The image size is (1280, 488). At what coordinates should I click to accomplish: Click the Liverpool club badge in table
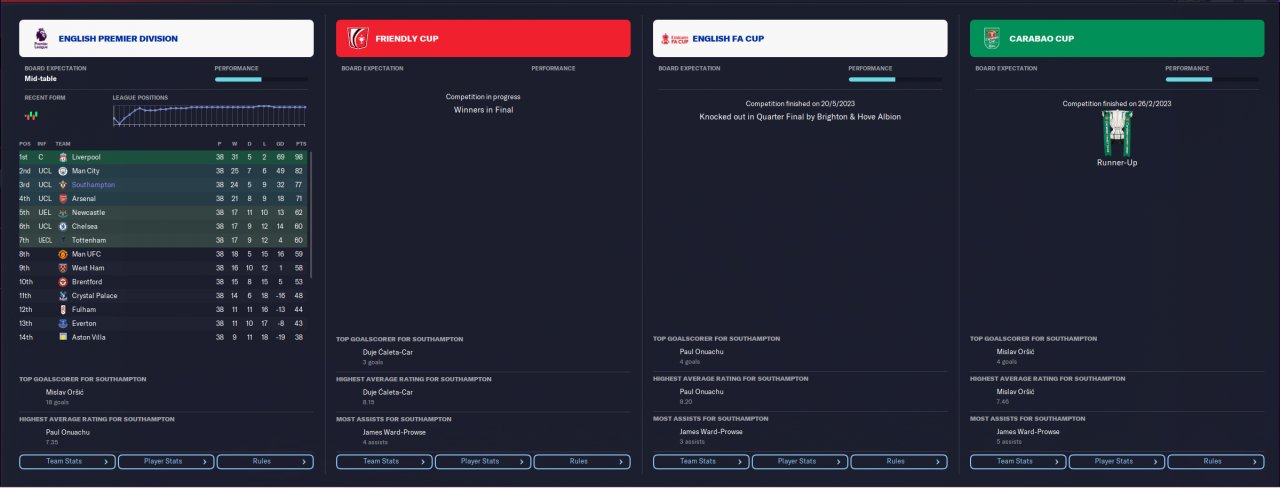(62, 157)
